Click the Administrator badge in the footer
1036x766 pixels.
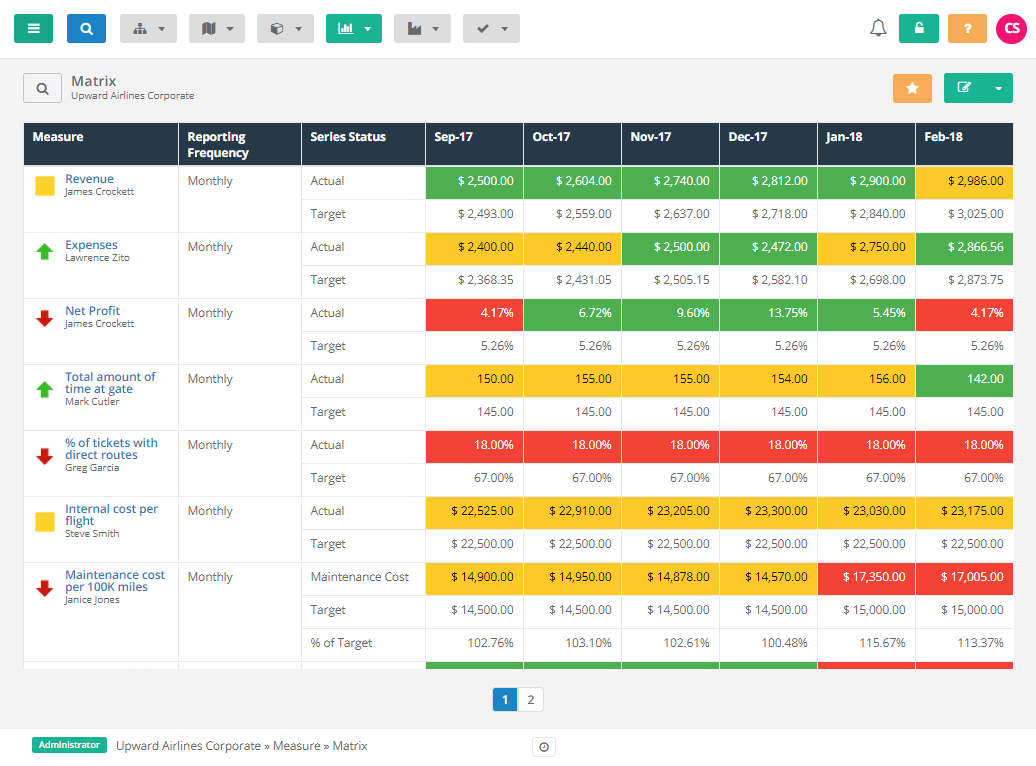69,746
